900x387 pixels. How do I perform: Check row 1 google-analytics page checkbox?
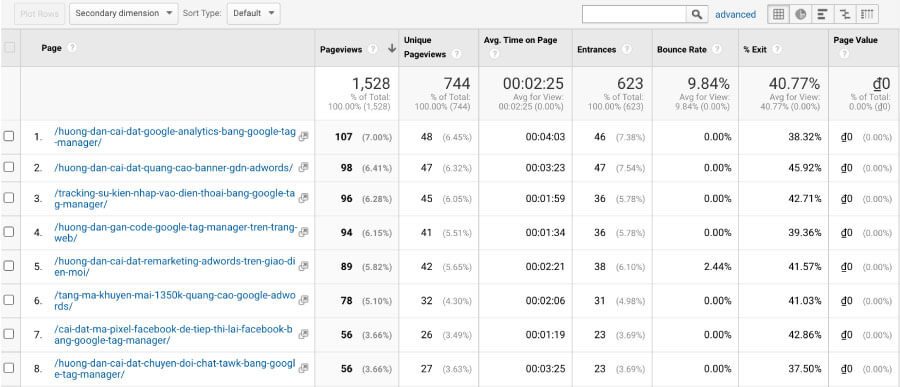click(x=9, y=136)
